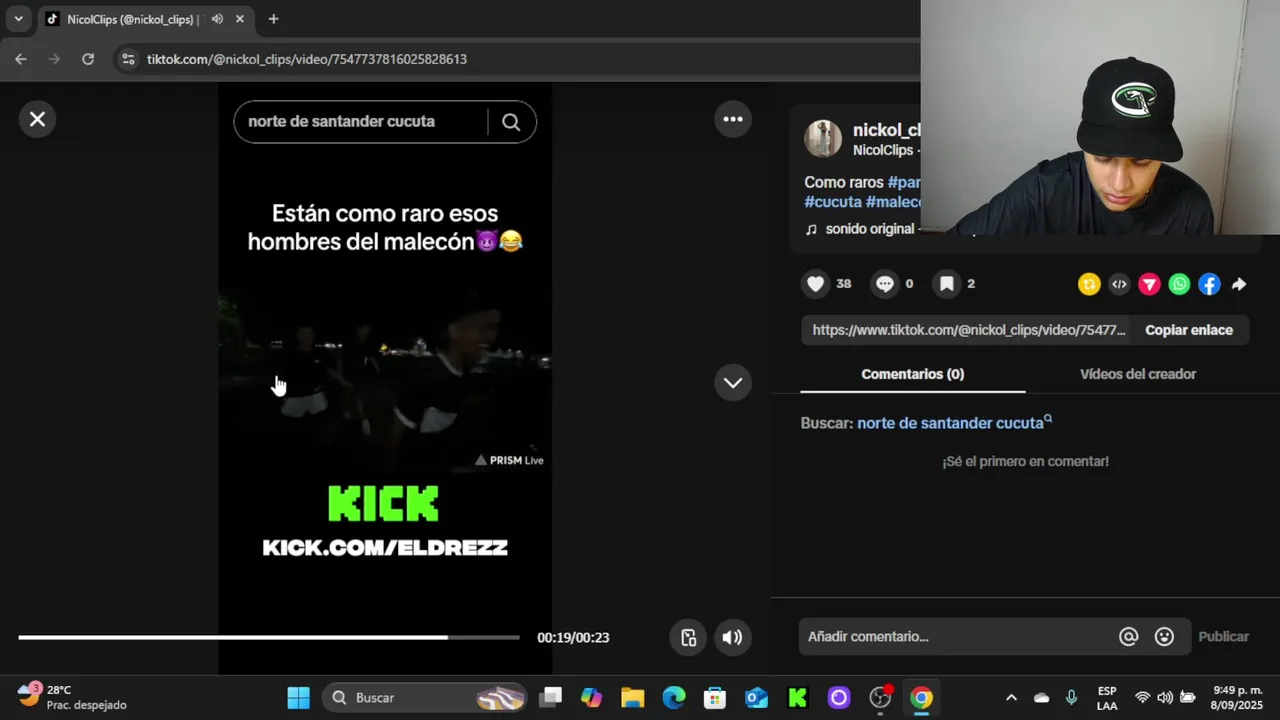Seek along the video progress bar
This screenshot has height=720, width=1280.
pos(269,637)
